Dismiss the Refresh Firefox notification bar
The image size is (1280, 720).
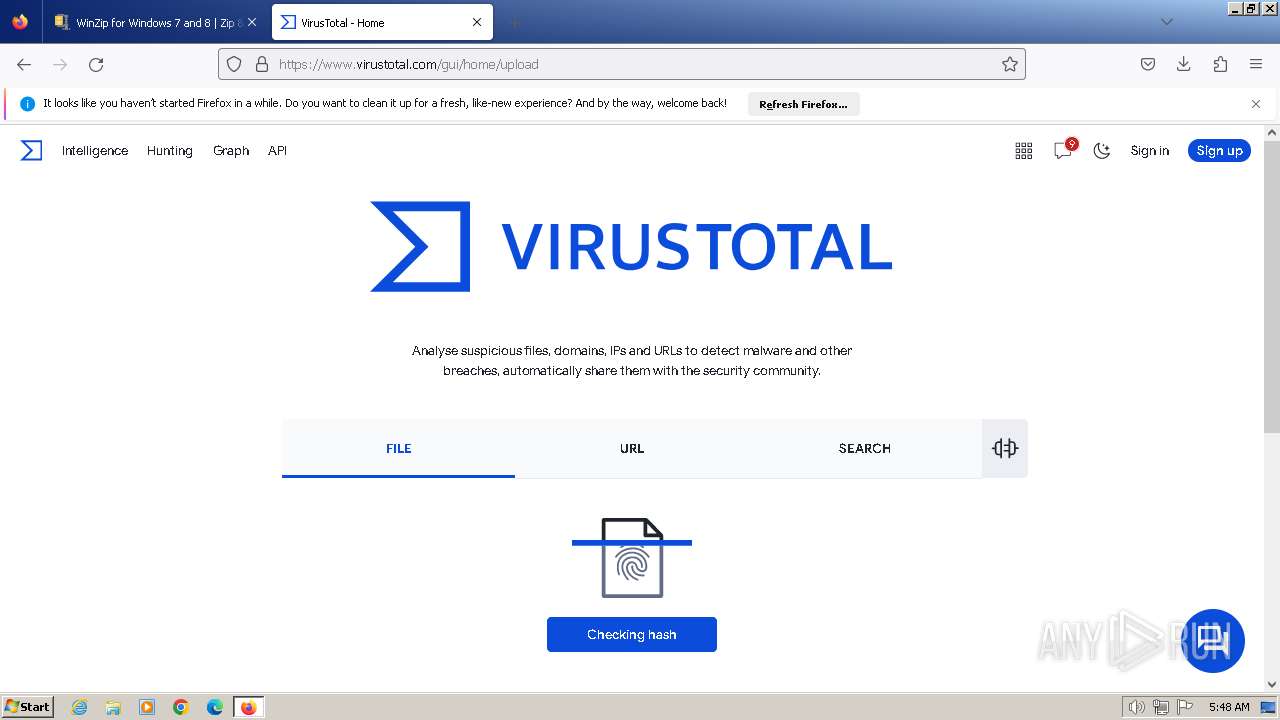pos(1256,104)
